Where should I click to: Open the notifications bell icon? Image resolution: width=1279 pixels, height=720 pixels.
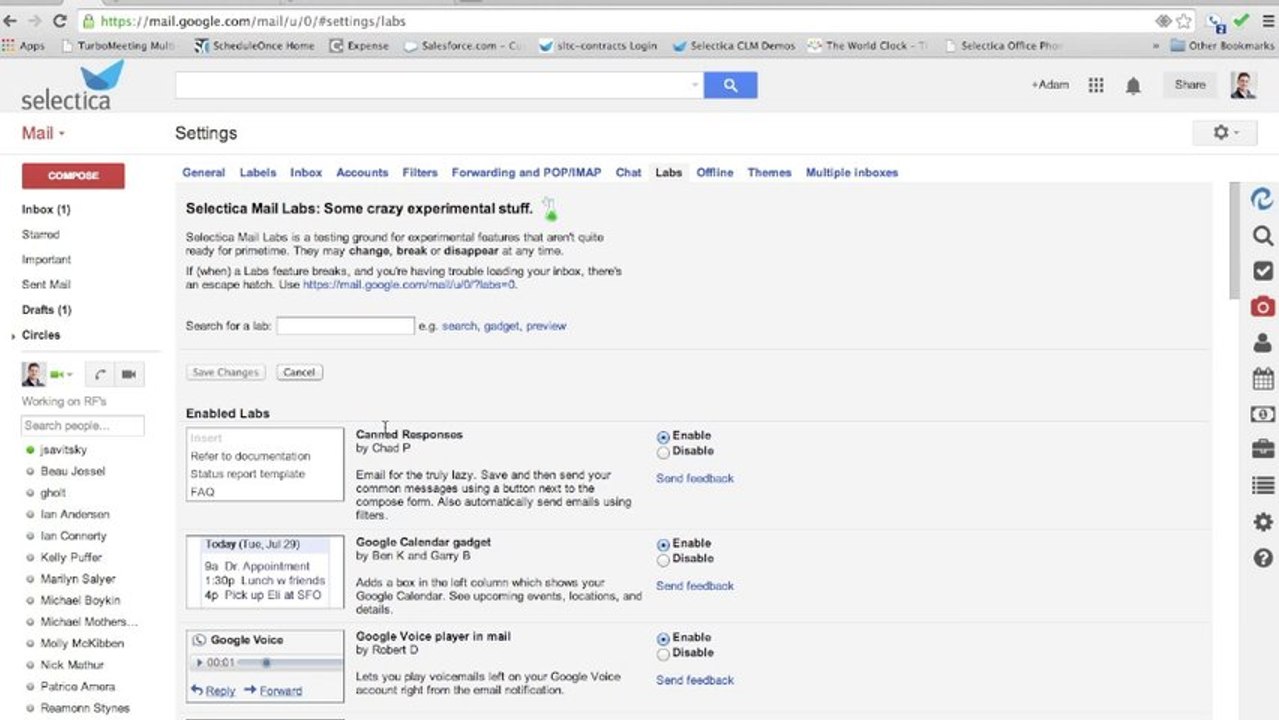coord(1133,86)
